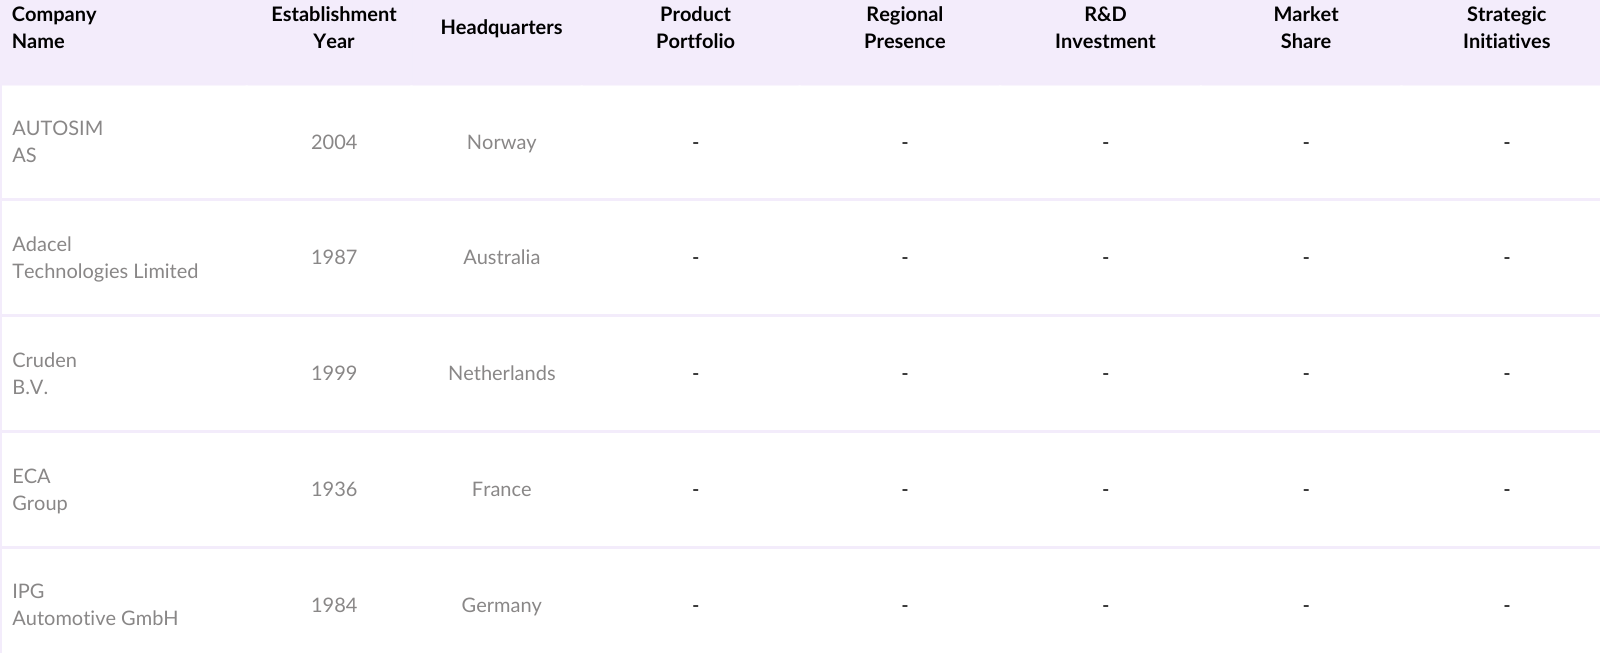Screen dimensions: 1600x653
Task: Click the Norway headquarters cell
Action: pyautogui.click(x=501, y=142)
